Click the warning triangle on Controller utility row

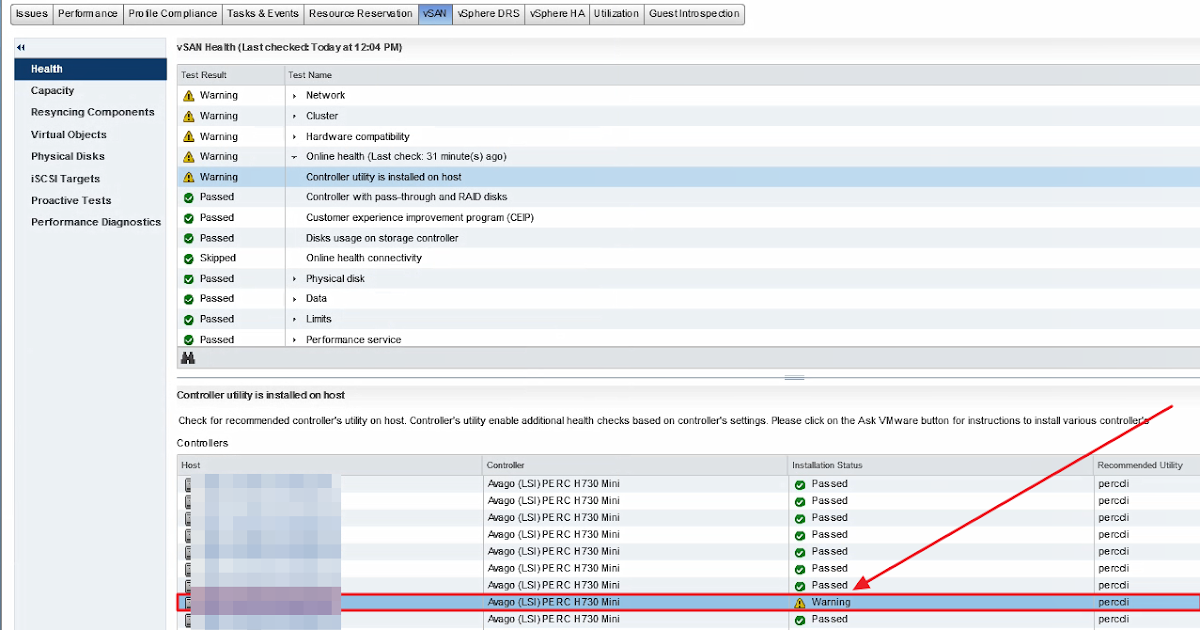click(x=188, y=177)
